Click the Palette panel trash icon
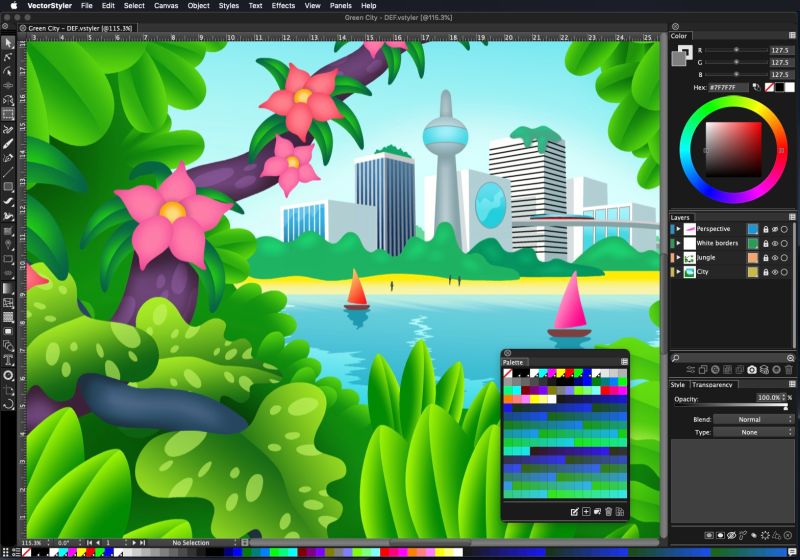The width and height of the screenshot is (800, 560). pyautogui.click(x=608, y=512)
